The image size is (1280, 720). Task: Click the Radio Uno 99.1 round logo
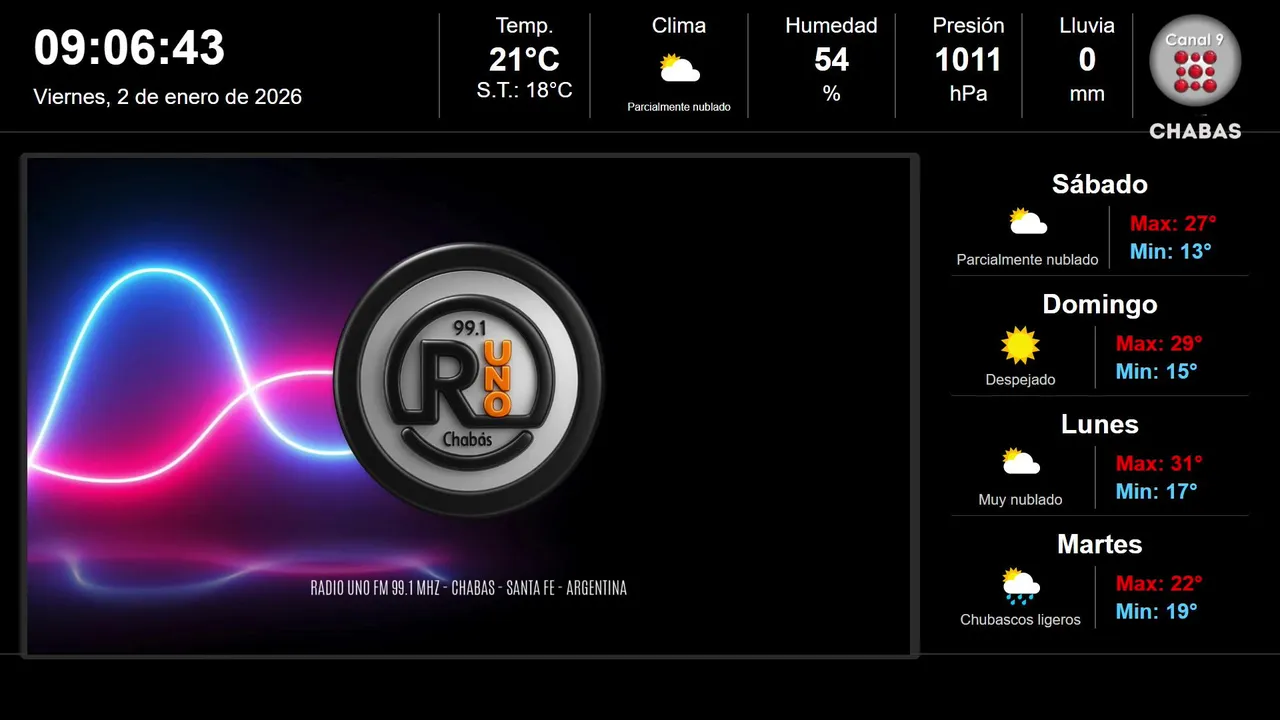click(x=469, y=379)
